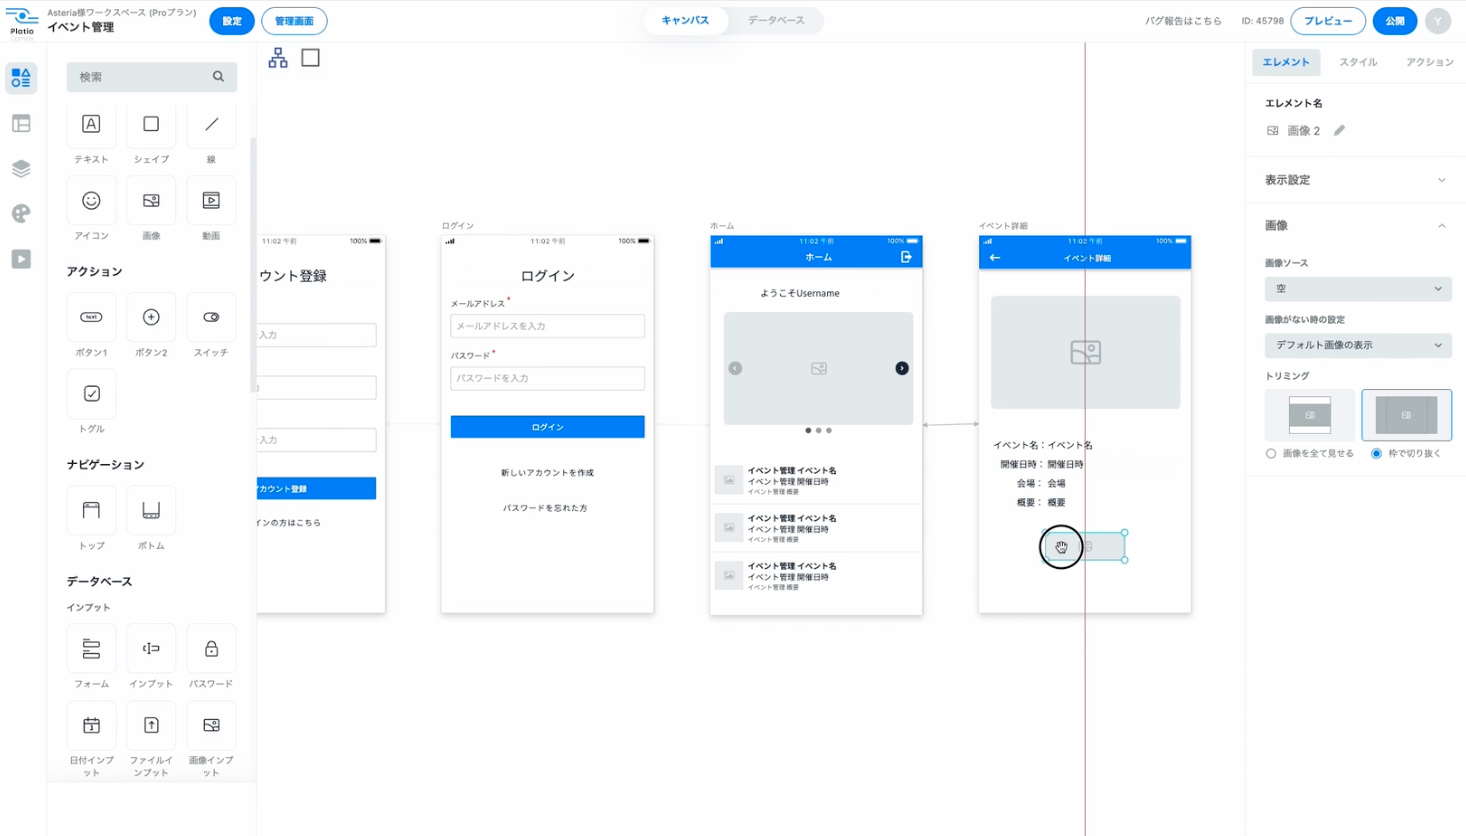This screenshot has width=1466, height=836.
Task: Pick the Video (動画) element icon
Action: 211,201
